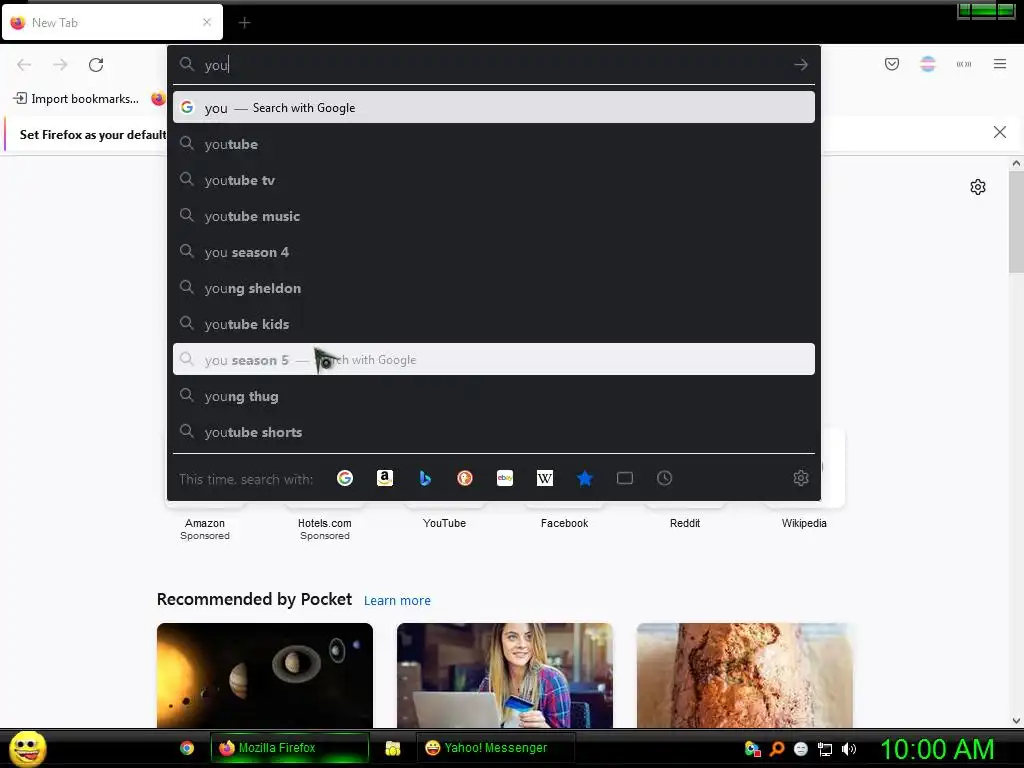The width and height of the screenshot is (1024, 768).
Task: Open Import bookmarks toolbar item
Action: coord(76,99)
